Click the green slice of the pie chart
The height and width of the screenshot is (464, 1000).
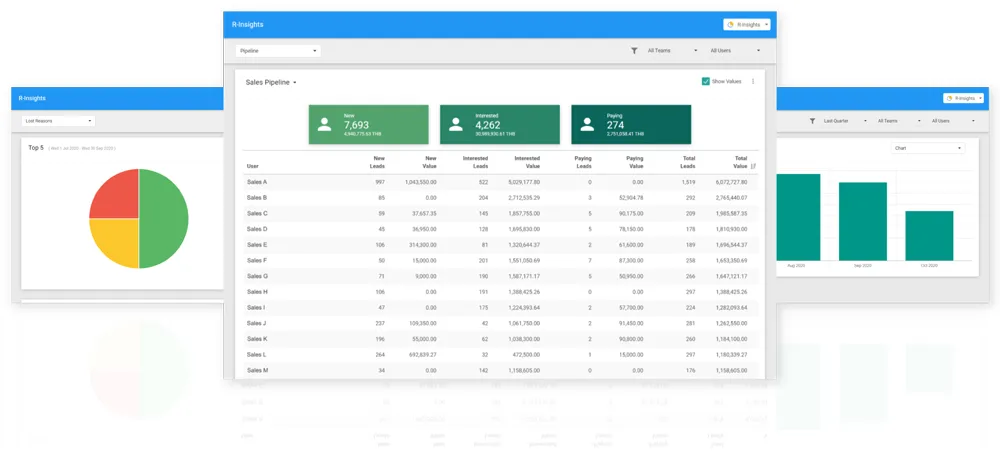pyautogui.click(x=164, y=219)
